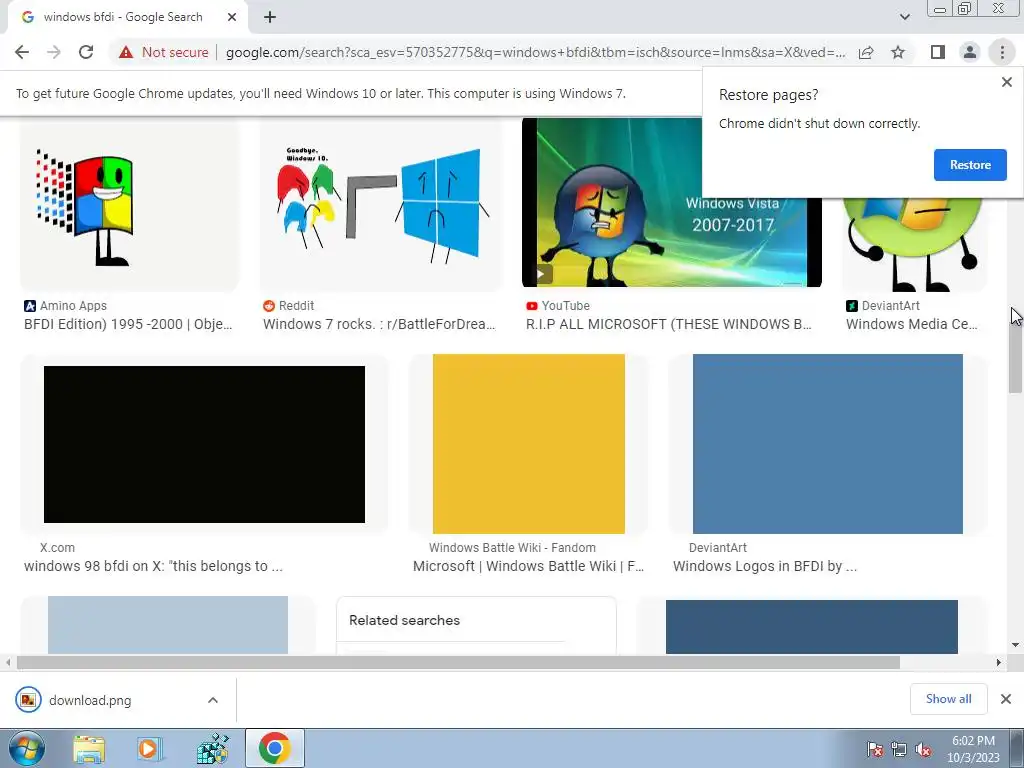Click Show all downloads
The height and width of the screenshot is (768, 1024).
[x=948, y=699]
